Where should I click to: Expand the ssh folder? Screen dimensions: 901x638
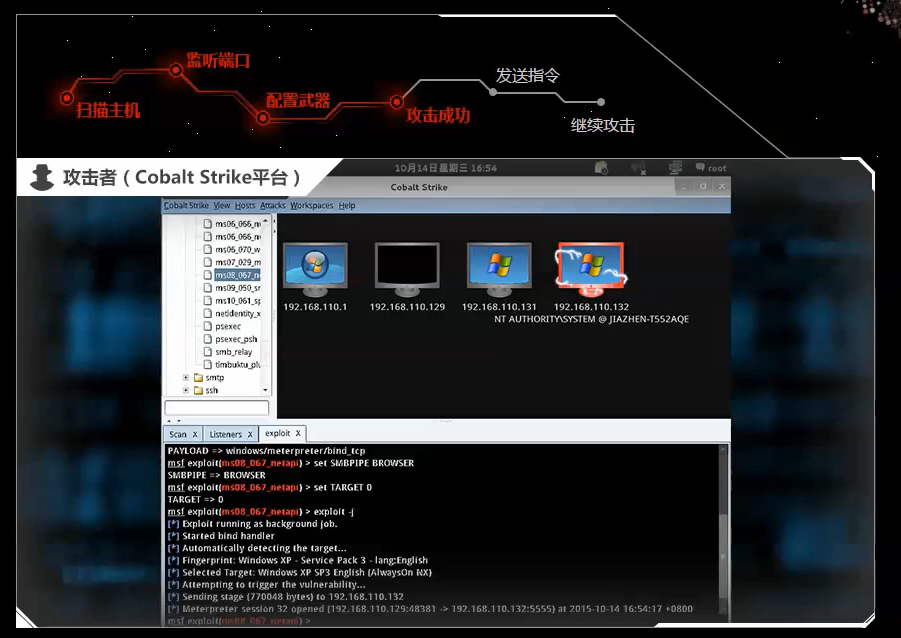pos(186,390)
